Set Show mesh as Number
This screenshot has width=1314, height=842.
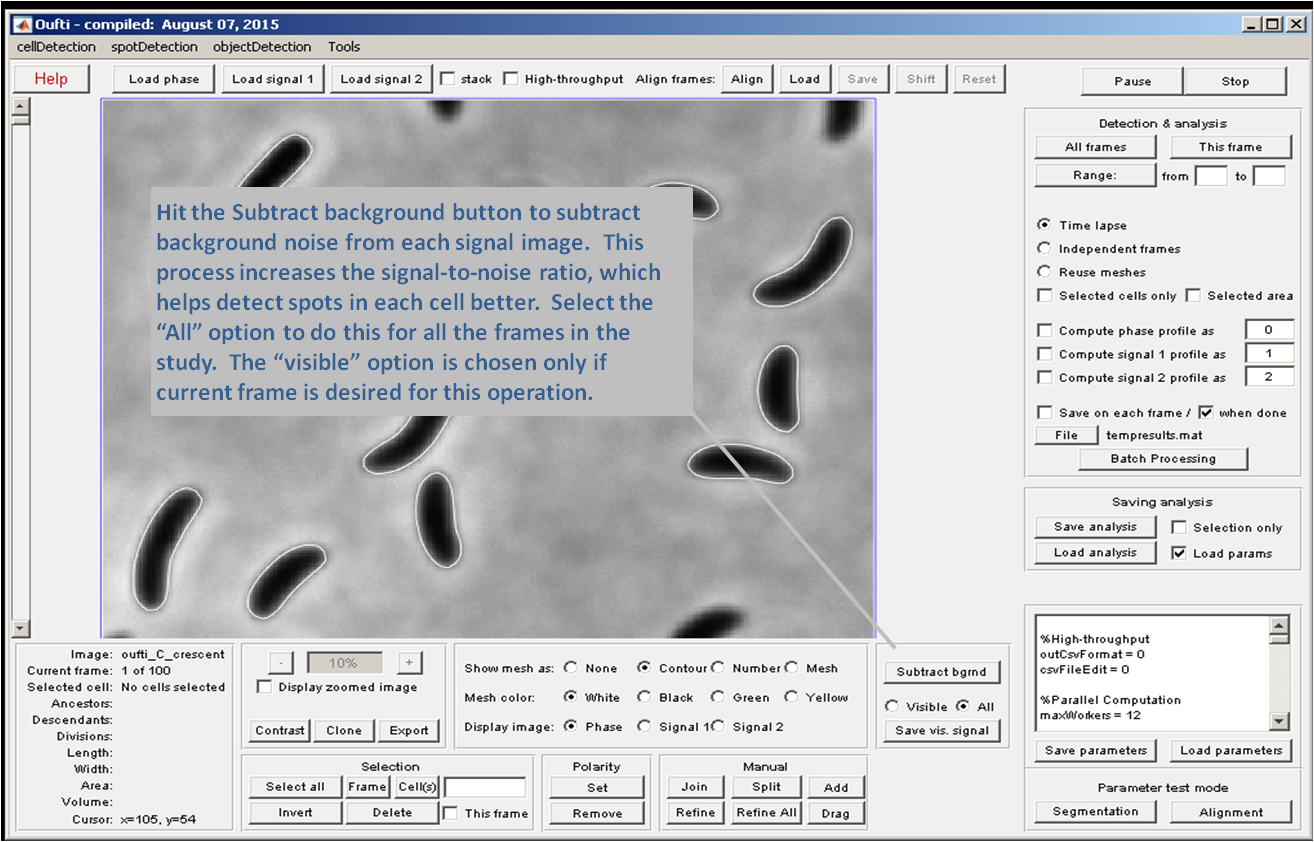(717, 668)
